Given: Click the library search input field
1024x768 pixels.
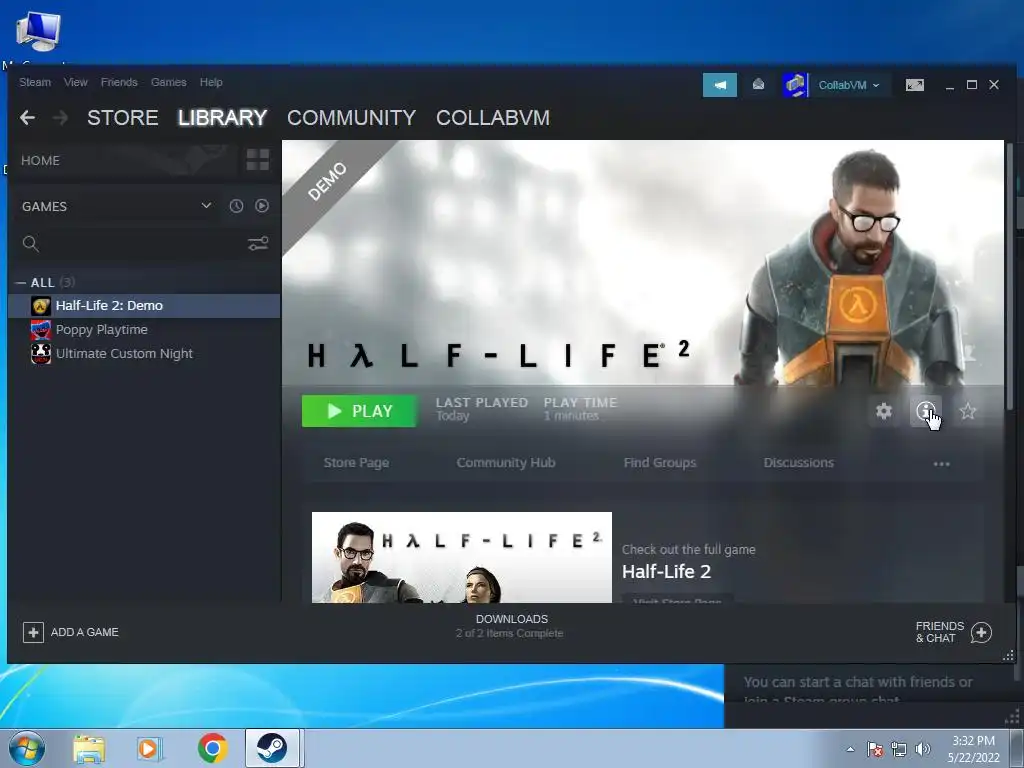Looking at the screenshot, I should click(142, 244).
